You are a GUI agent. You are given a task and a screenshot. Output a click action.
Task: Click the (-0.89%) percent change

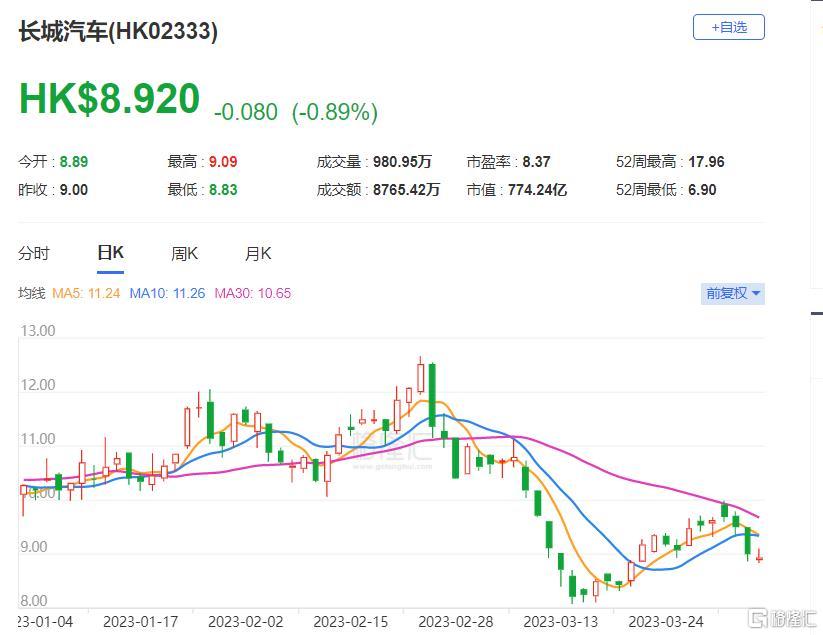tap(335, 112)
